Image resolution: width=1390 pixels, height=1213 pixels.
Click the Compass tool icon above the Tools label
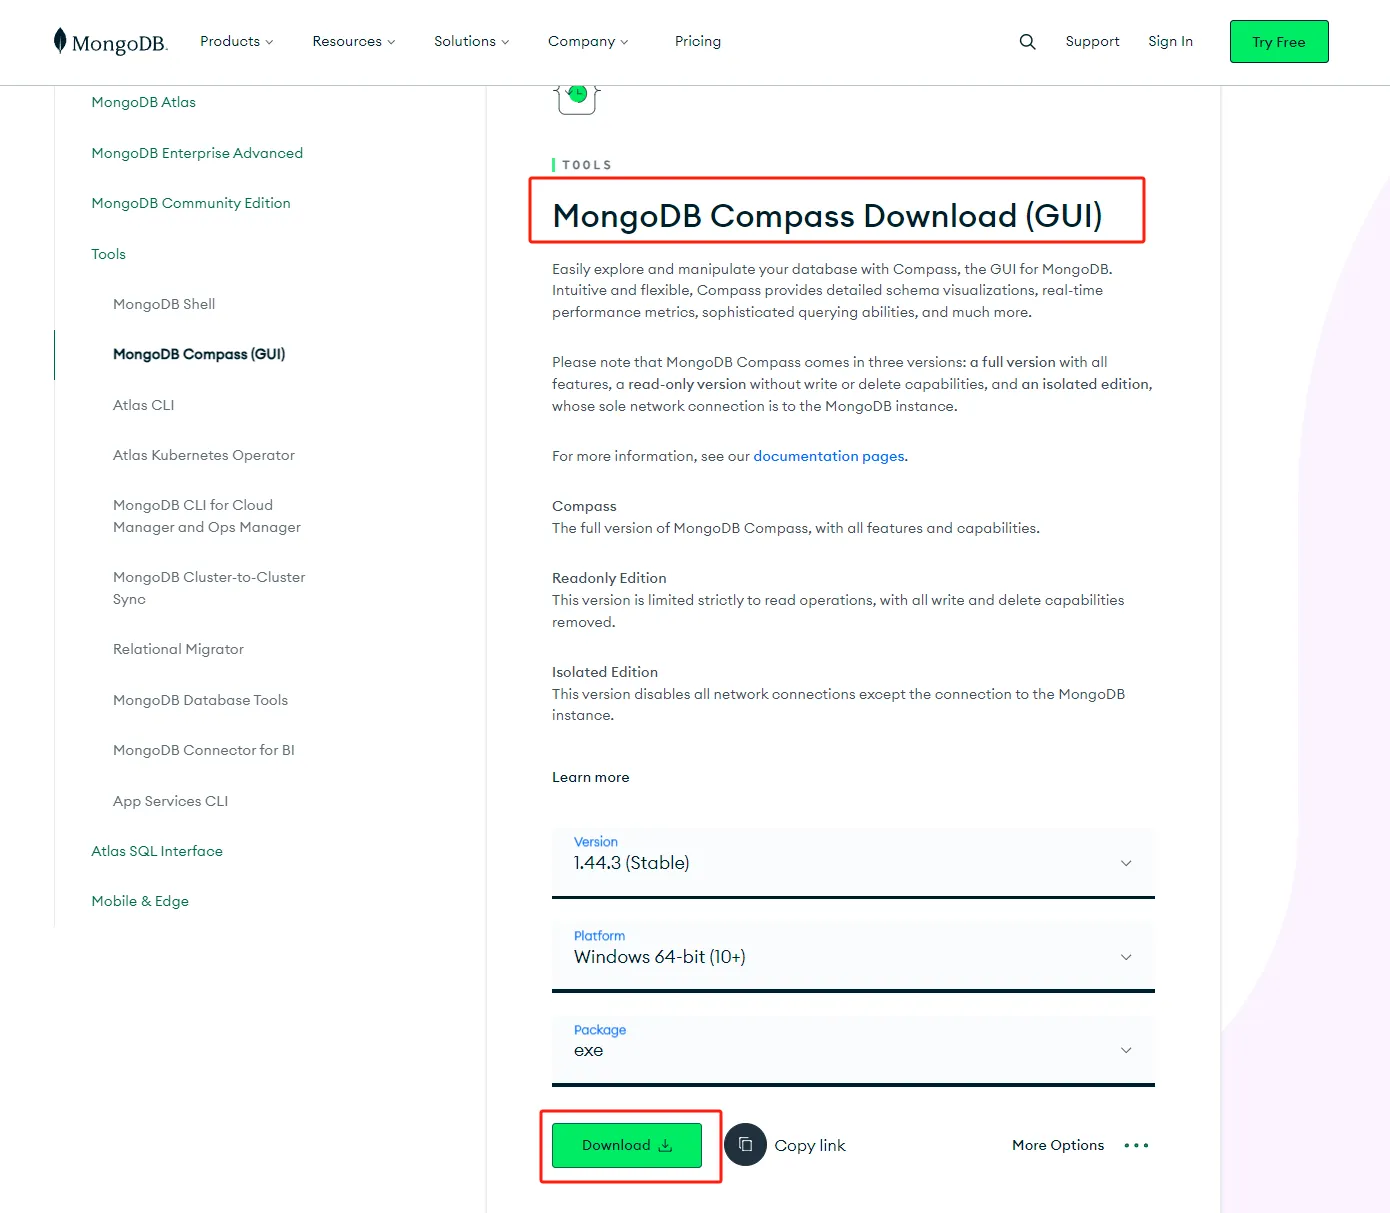click(577, 98)
